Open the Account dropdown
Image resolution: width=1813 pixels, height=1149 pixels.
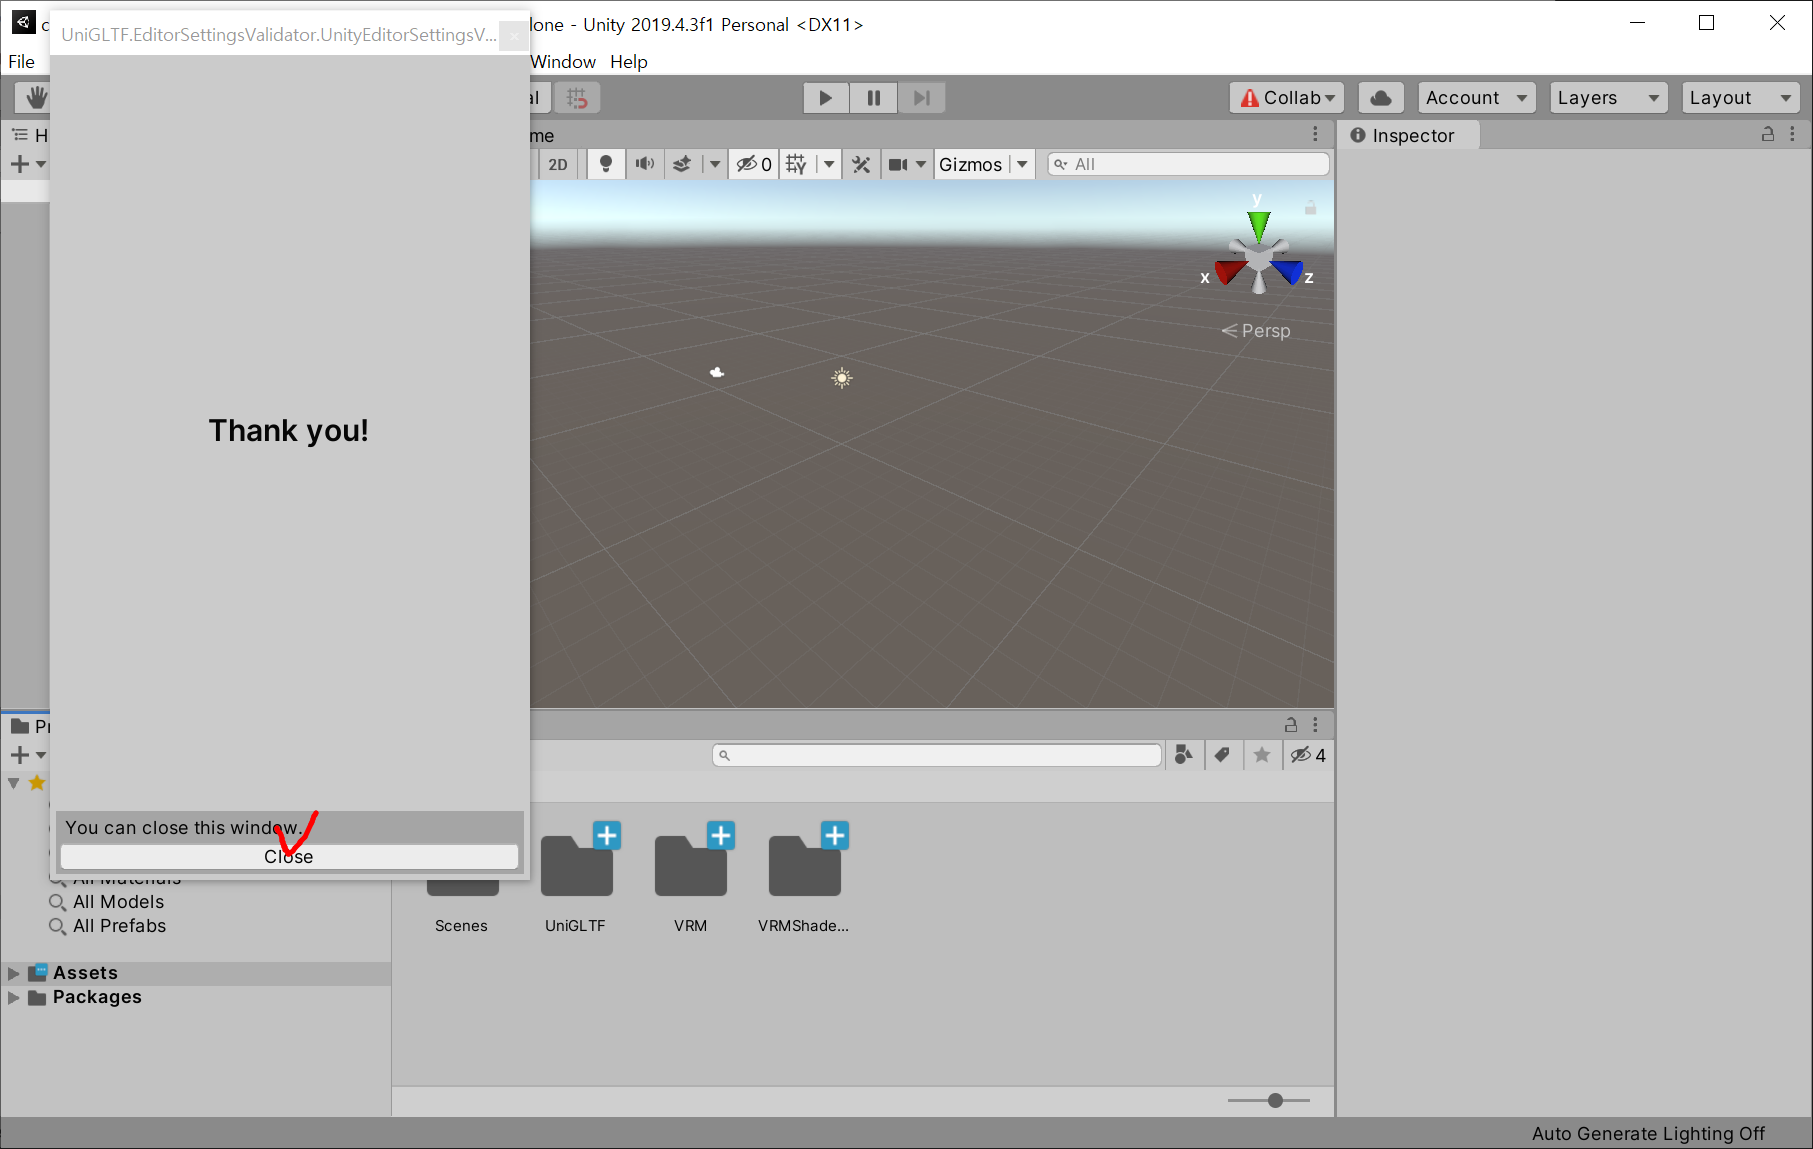pos(1476,98)
